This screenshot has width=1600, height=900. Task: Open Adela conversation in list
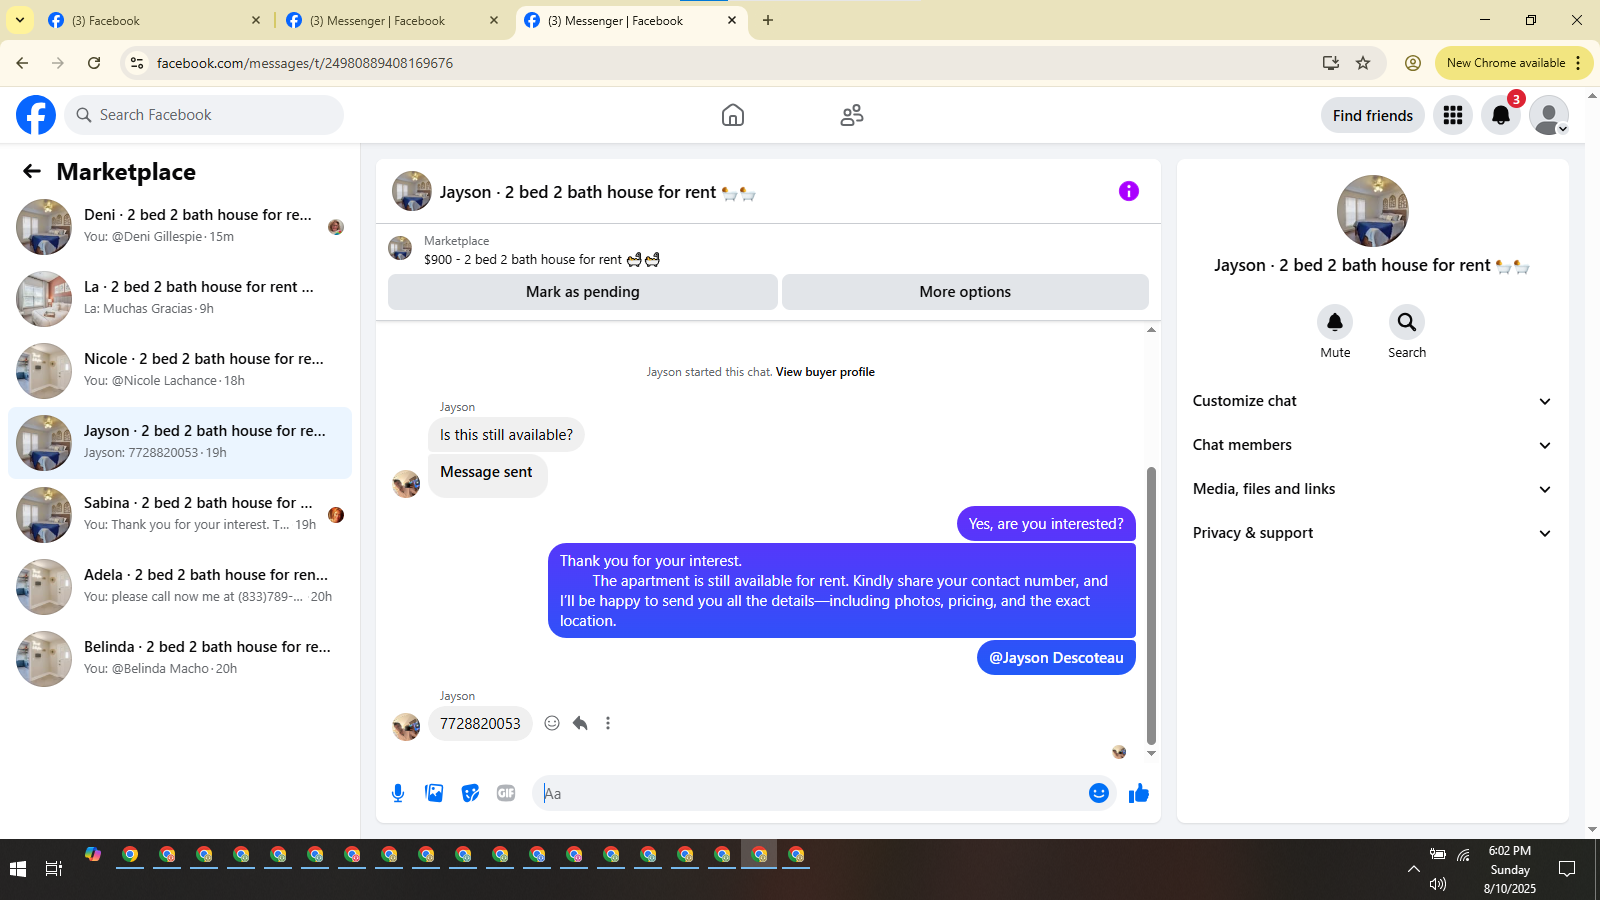coord(180,587)
